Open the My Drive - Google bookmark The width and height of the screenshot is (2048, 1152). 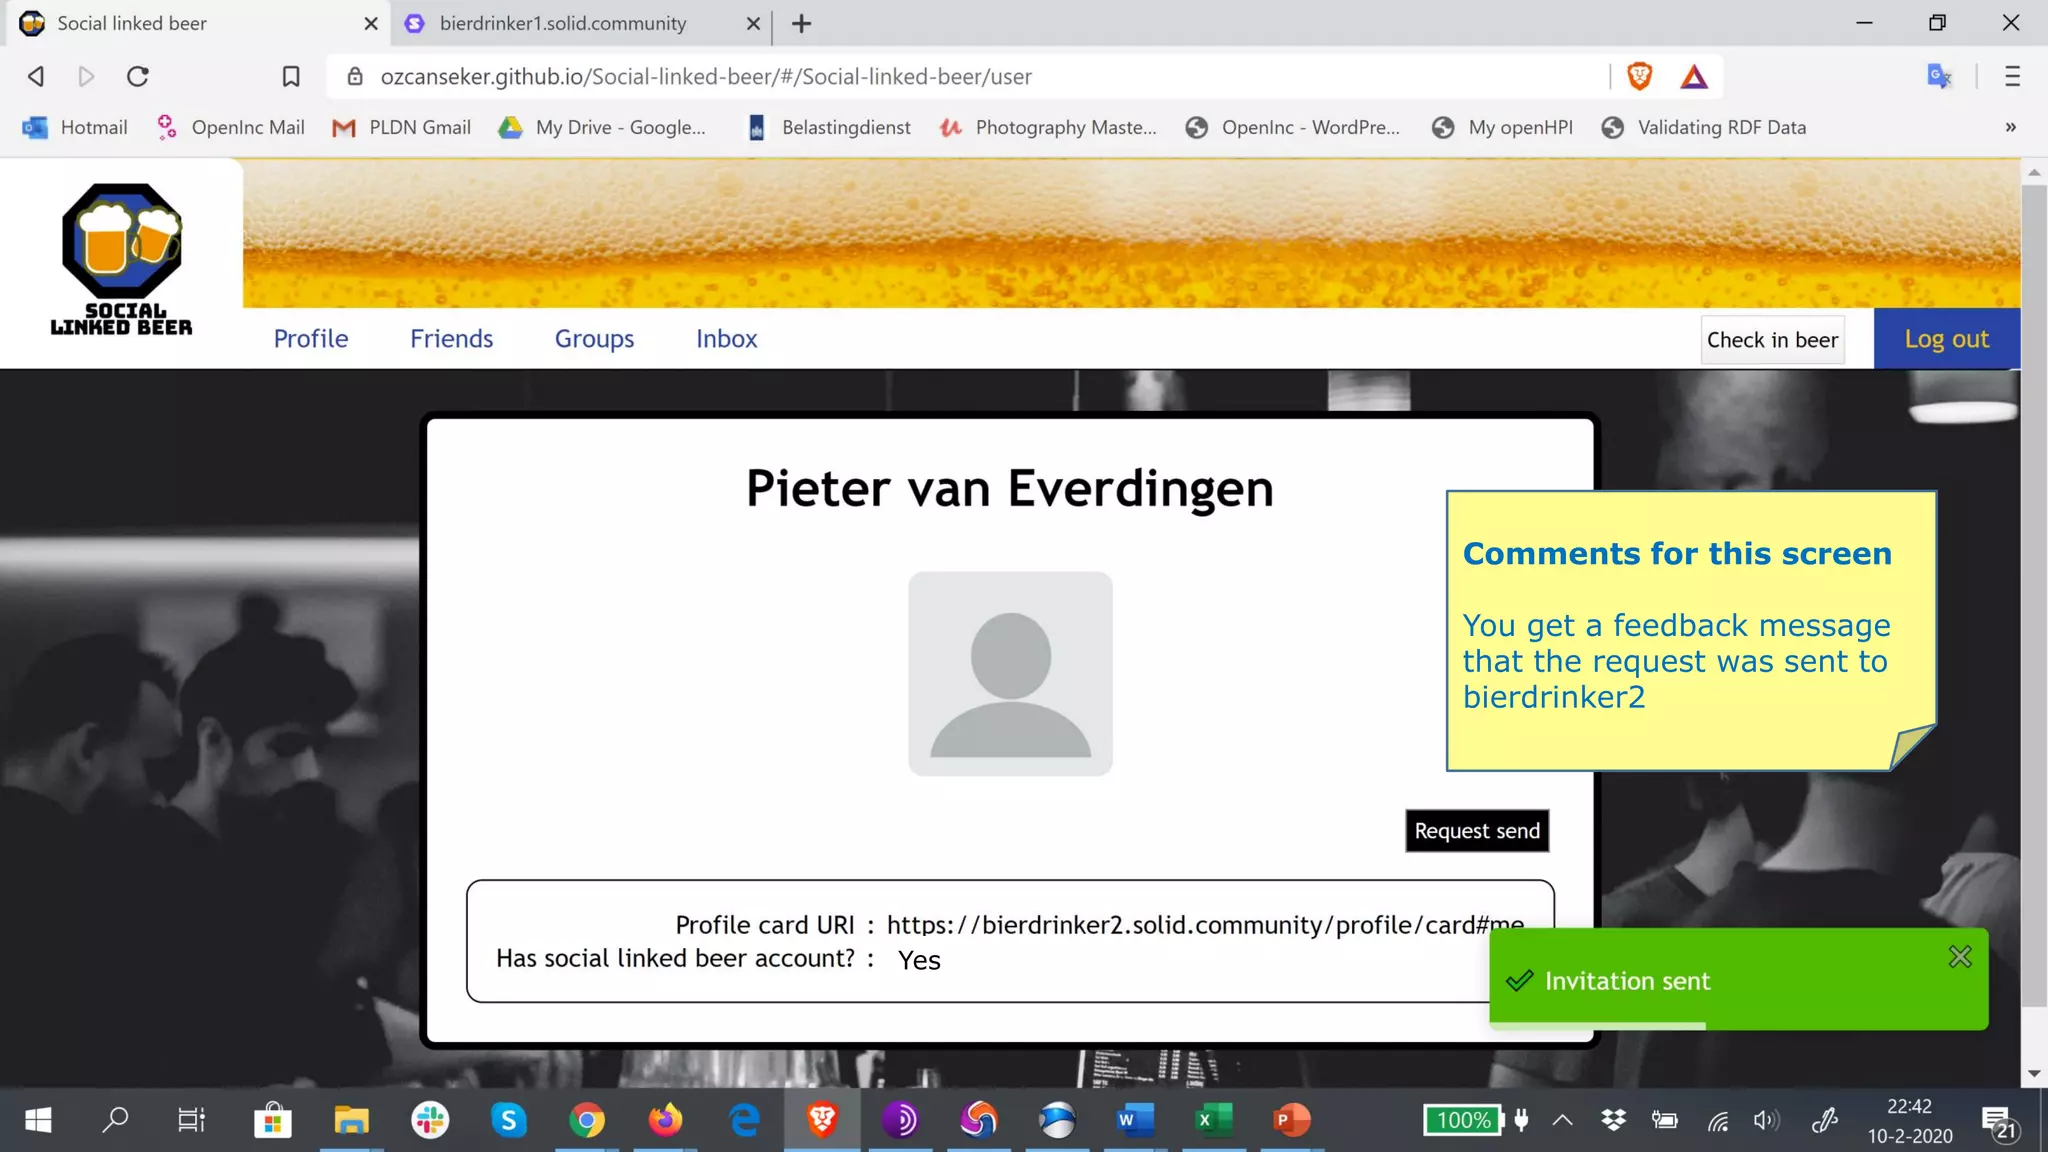point(603,127)
